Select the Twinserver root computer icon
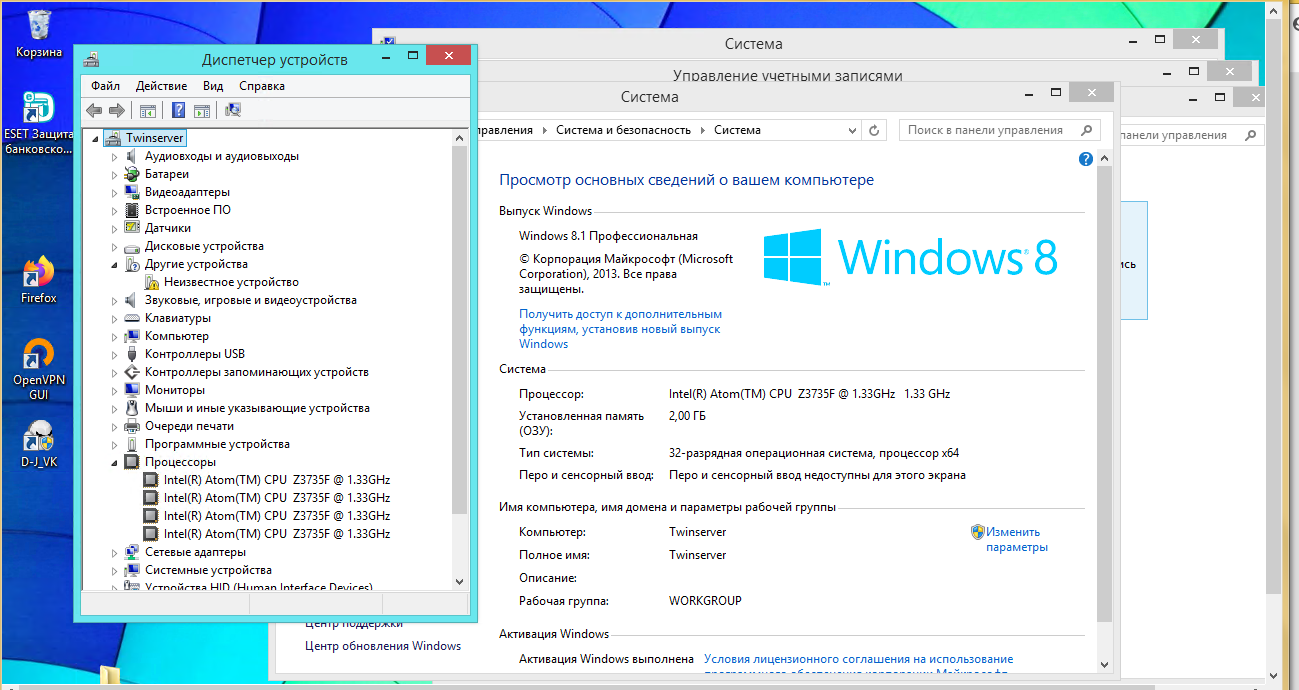Viewport: 1299px width, 690px height. [113, 138]
